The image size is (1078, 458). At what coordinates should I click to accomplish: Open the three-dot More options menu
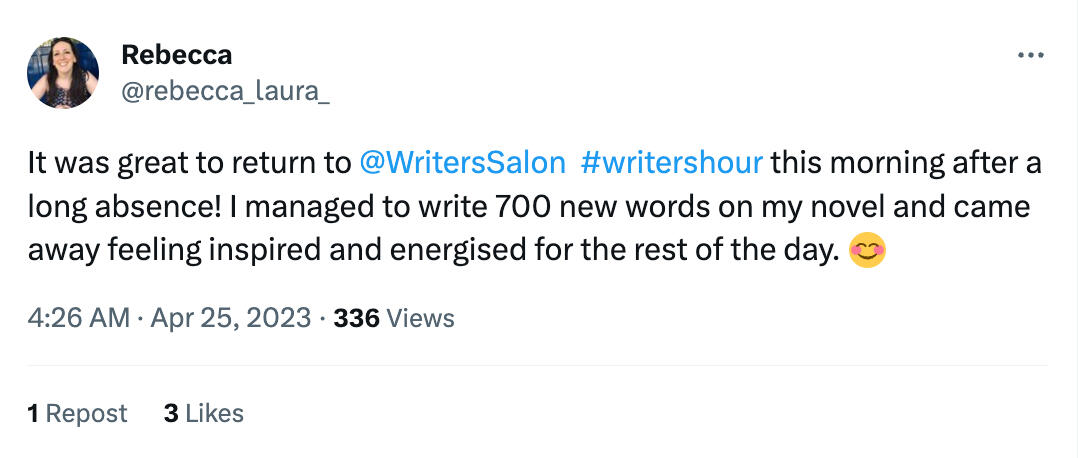pyautogui.click(x=1030, y=56)
